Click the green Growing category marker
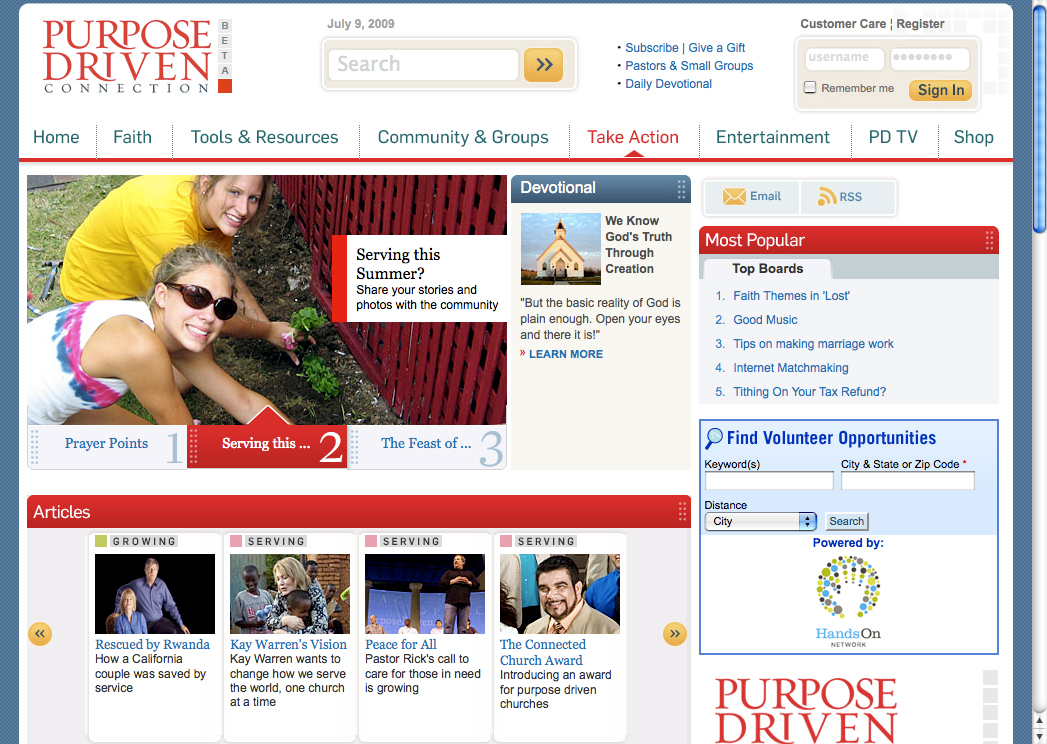The height and width of the screenshot is (744, 1047). point(101,541)
